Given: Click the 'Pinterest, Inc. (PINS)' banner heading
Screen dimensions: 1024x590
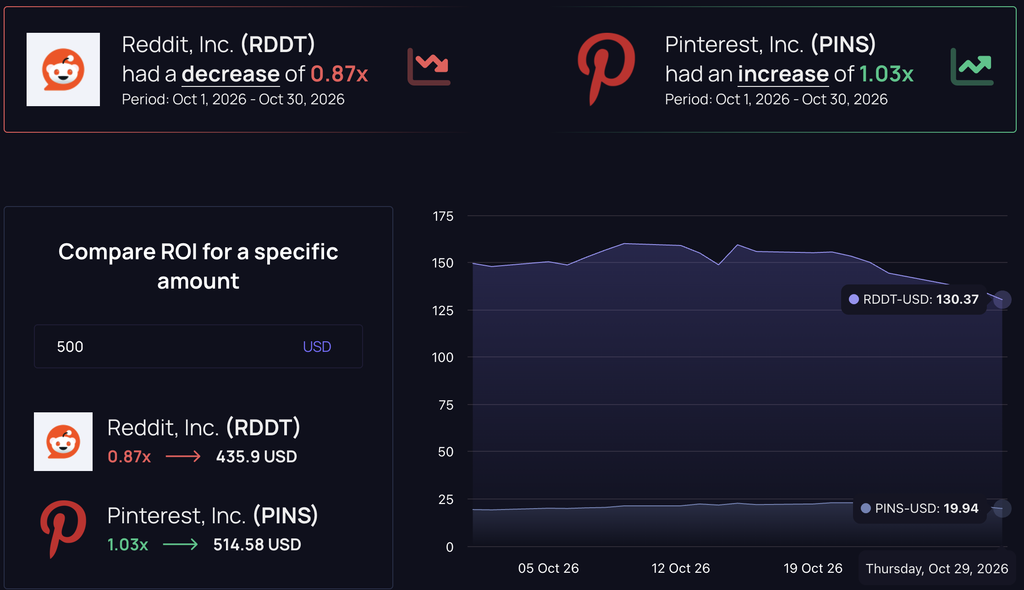Looking at the screenshot, I should point(770,44).
